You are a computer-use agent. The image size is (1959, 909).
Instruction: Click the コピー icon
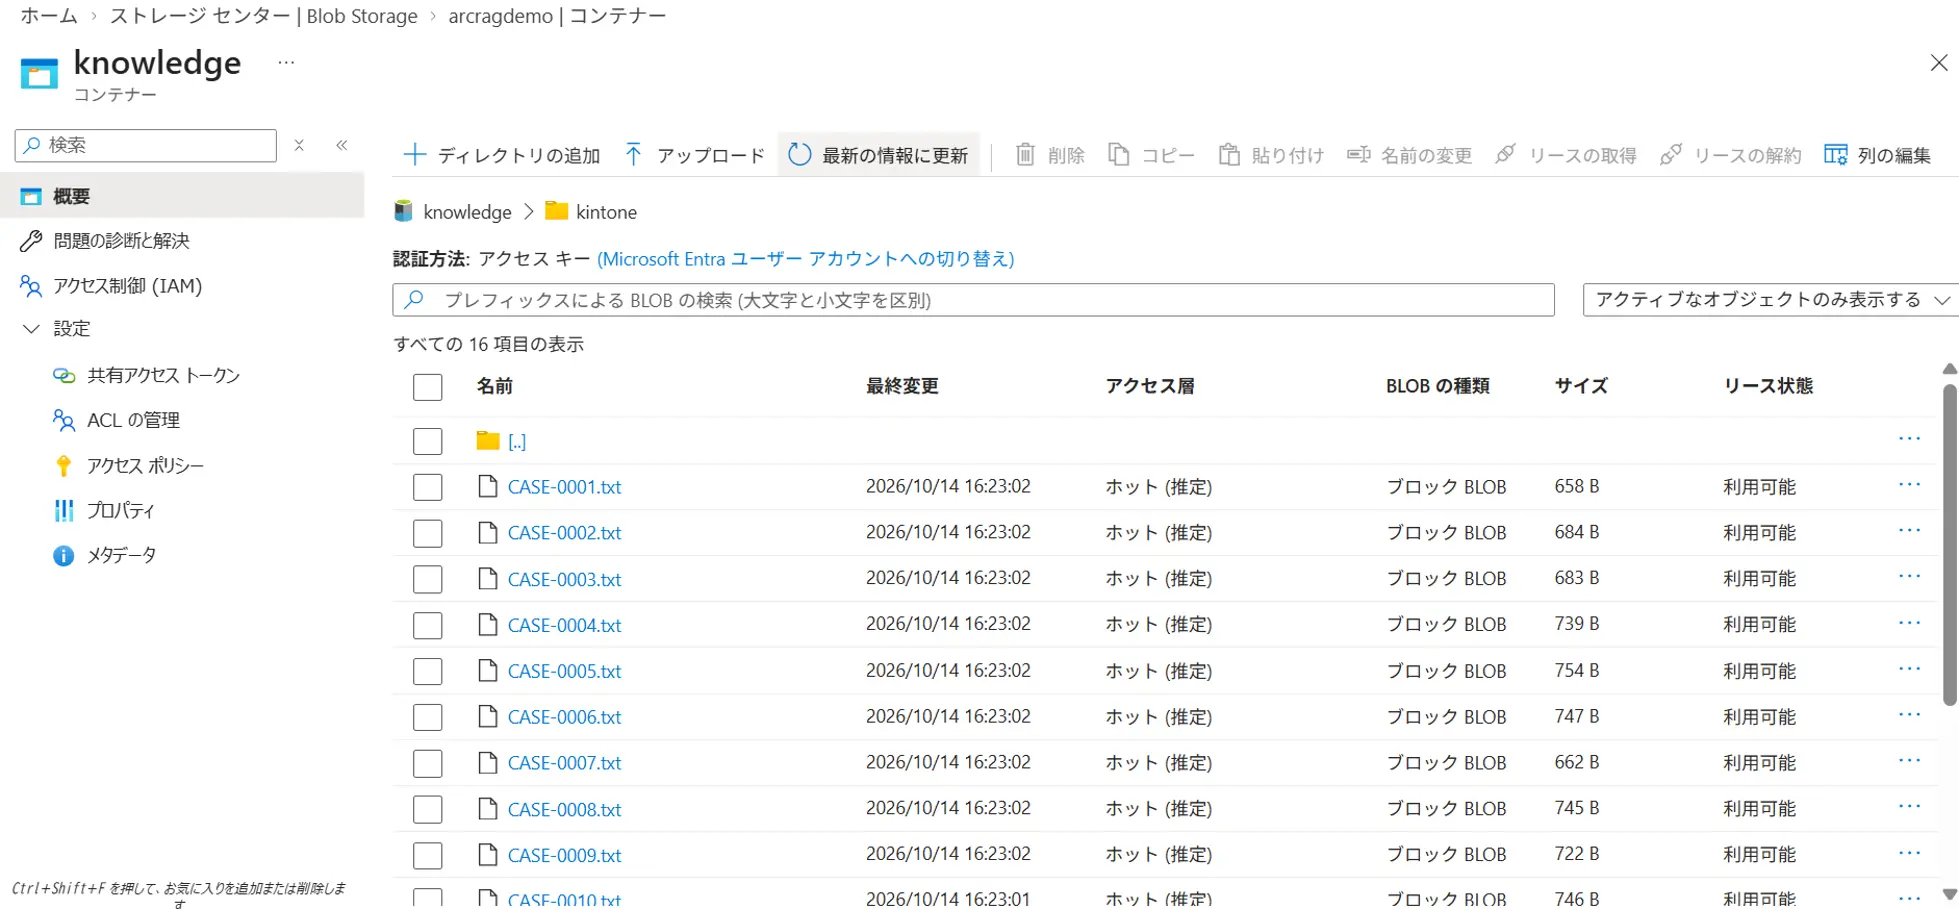(1119, 155)
